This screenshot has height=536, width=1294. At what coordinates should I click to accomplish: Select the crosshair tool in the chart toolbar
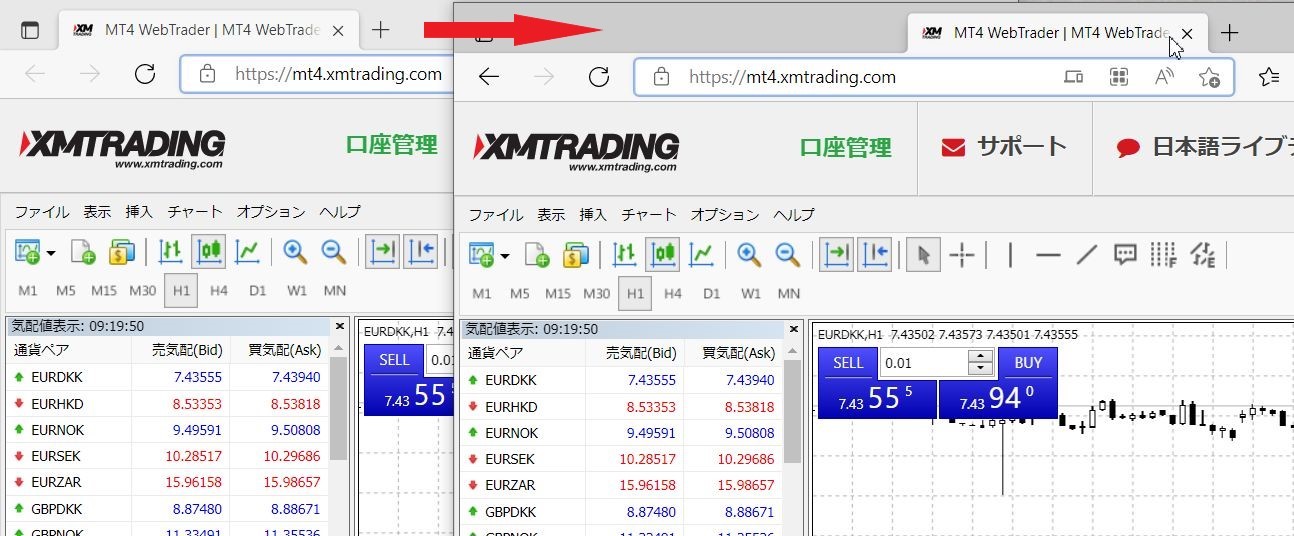961,256
